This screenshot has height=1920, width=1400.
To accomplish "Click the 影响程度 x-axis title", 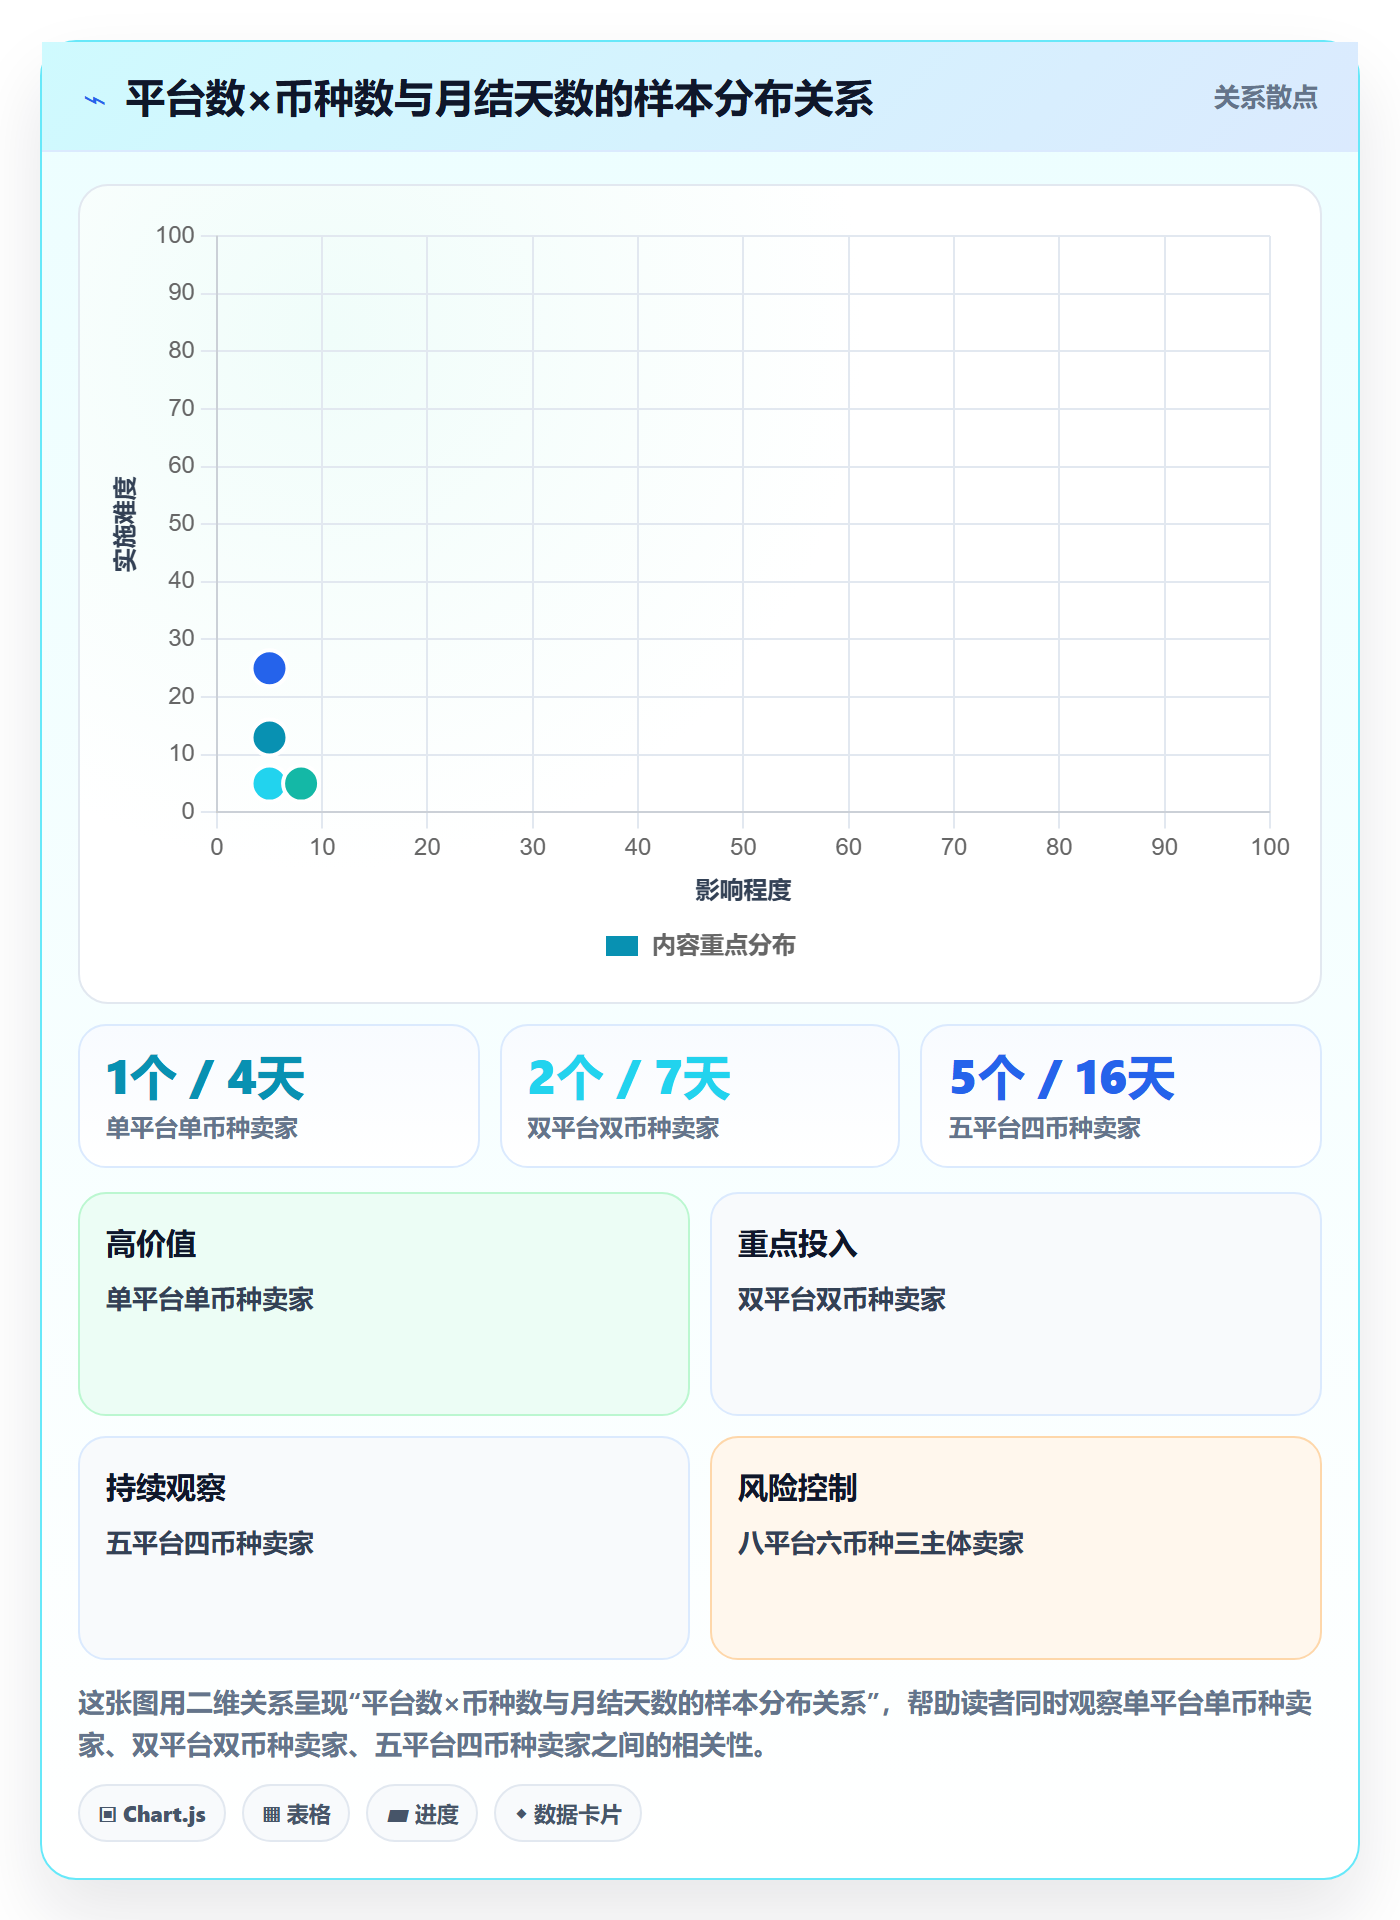I will [x=743, y=890].
